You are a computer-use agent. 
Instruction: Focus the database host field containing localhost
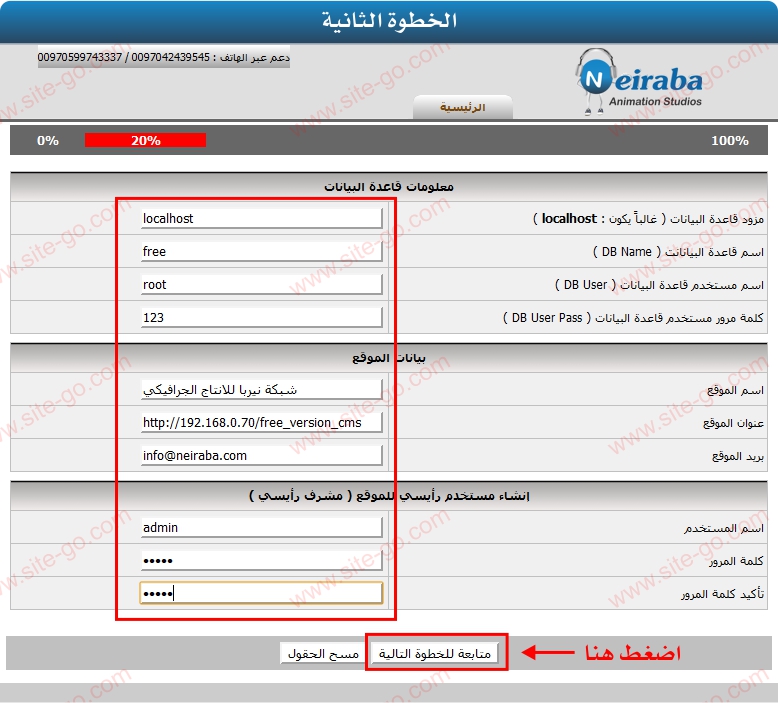[261, 218]
